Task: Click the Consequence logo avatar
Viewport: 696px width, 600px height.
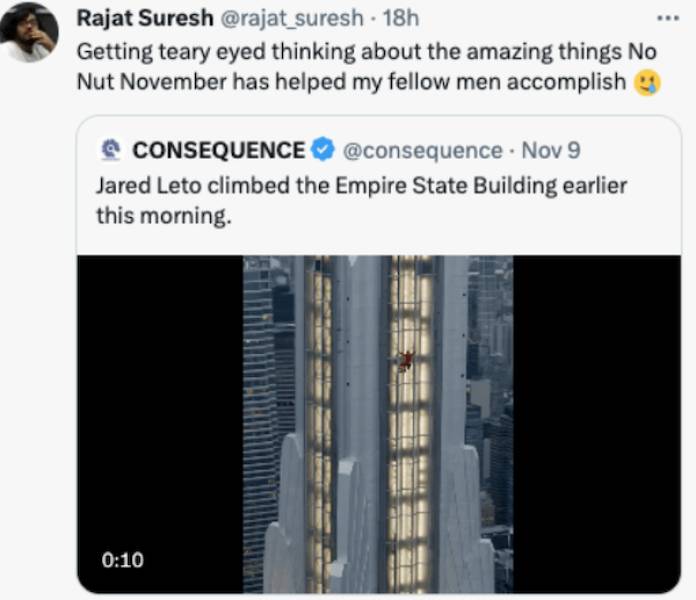Action: [x=109, y=151]
